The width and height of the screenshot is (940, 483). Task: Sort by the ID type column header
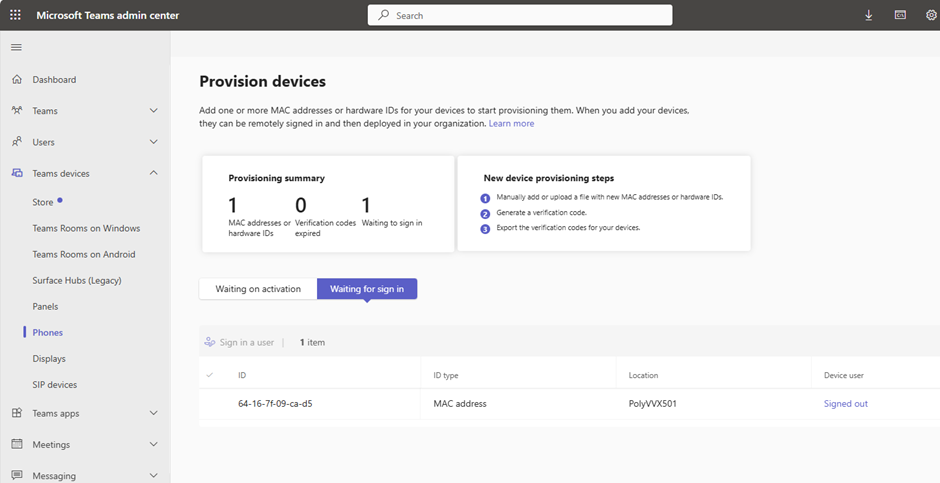pos(445,375)
